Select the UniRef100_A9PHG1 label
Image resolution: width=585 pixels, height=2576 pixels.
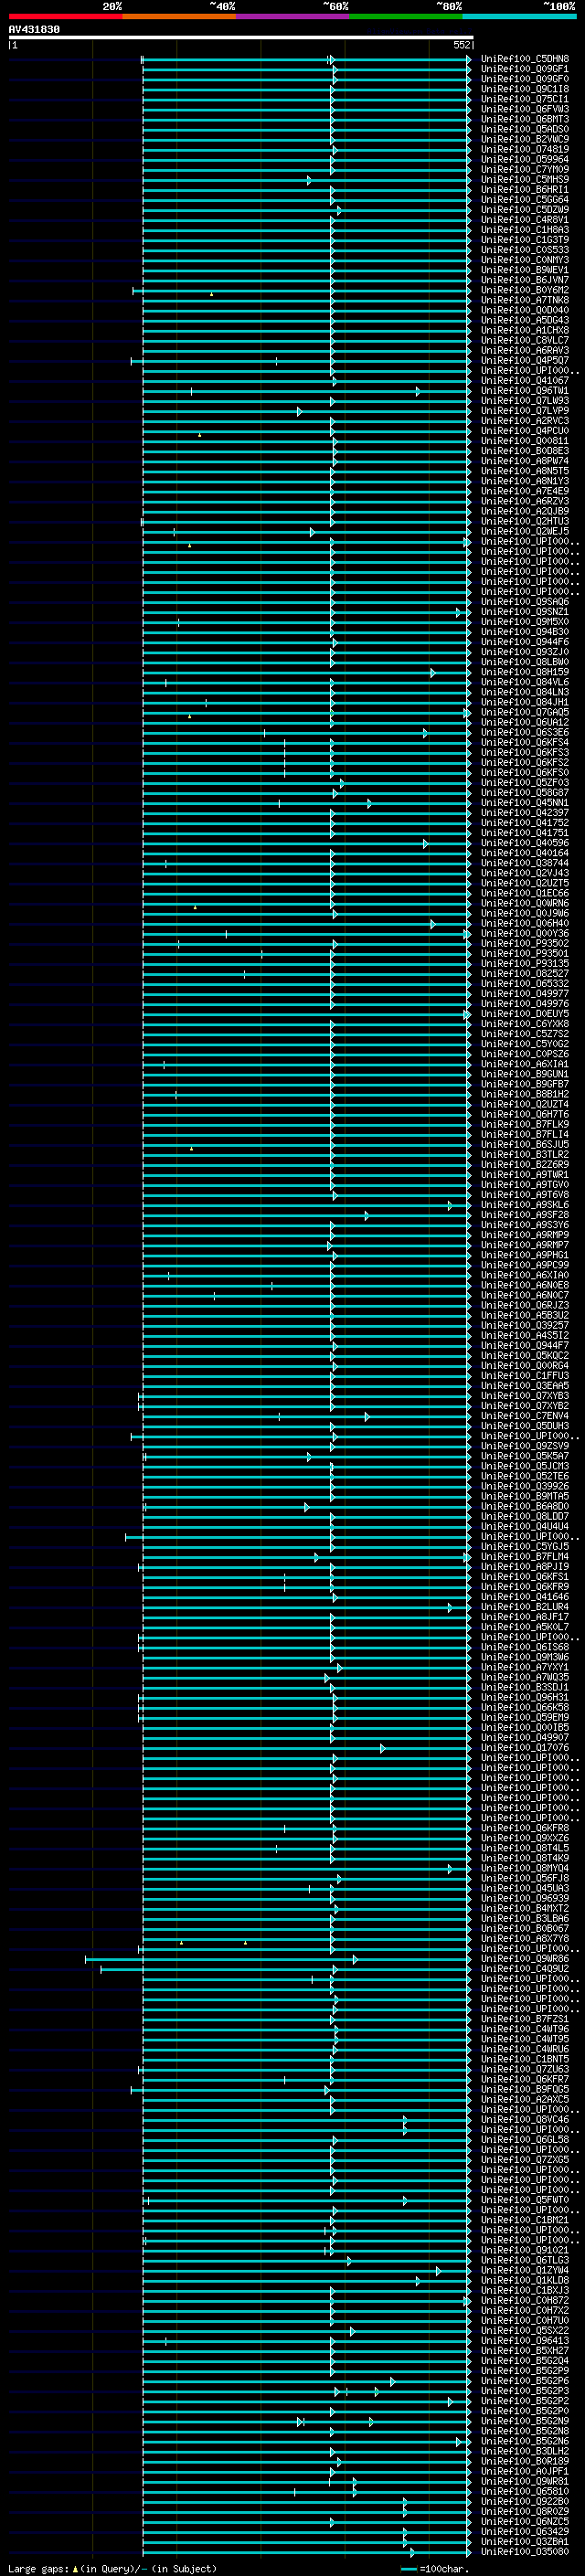[x=525, y=1255]
